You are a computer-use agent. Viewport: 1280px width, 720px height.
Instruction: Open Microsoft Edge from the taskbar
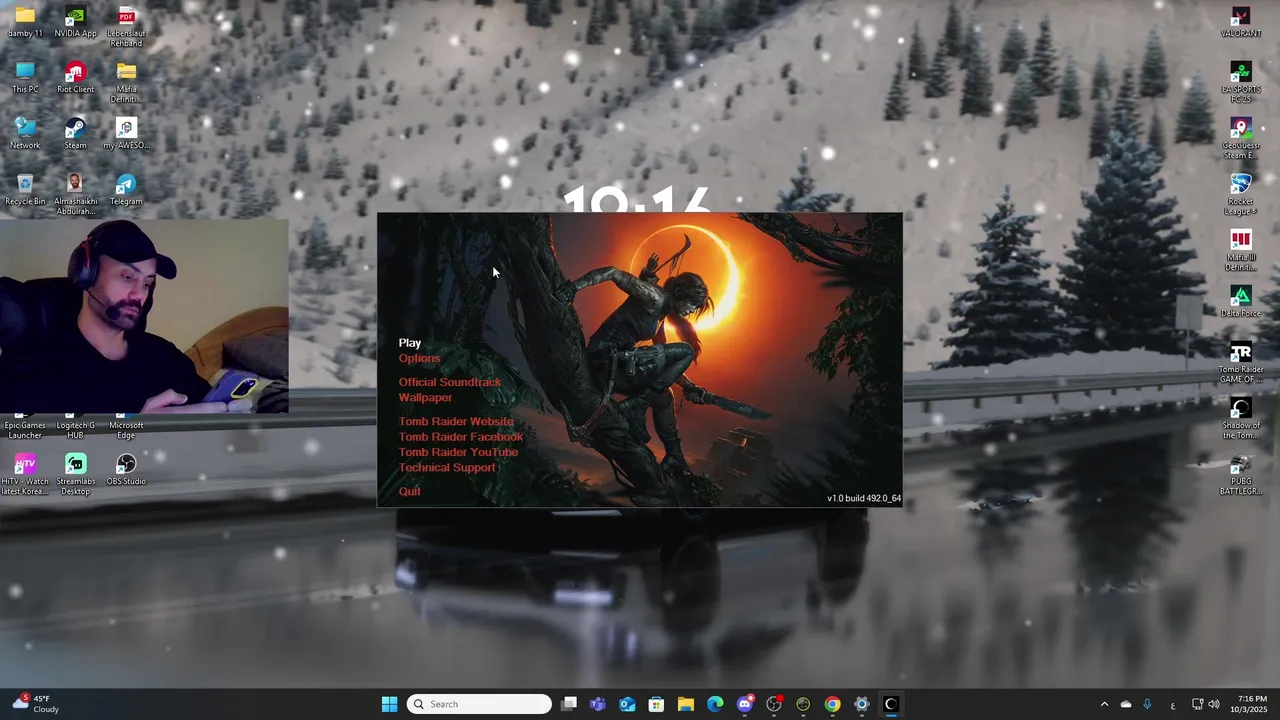coord(715,704)
